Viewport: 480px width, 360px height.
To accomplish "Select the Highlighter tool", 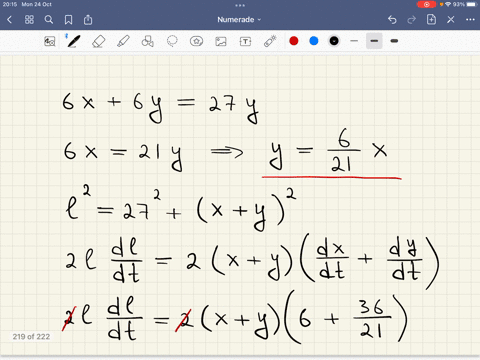I will point(123,41).
